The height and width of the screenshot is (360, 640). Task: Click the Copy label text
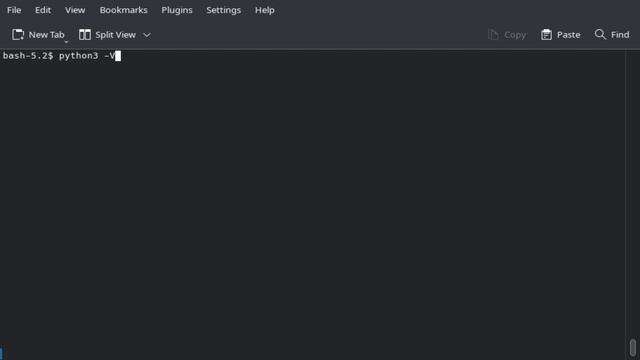[515, 35]
